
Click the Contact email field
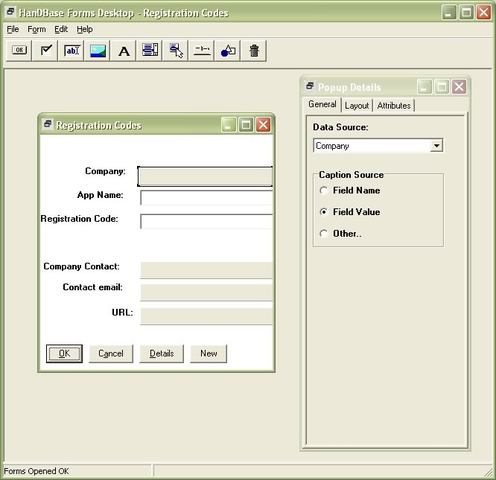(x=206, y=292)
